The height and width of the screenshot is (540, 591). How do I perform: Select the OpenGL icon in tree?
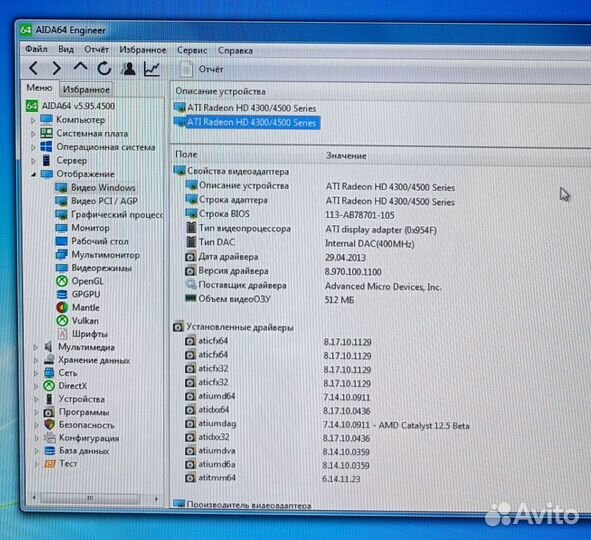[62, 281]
